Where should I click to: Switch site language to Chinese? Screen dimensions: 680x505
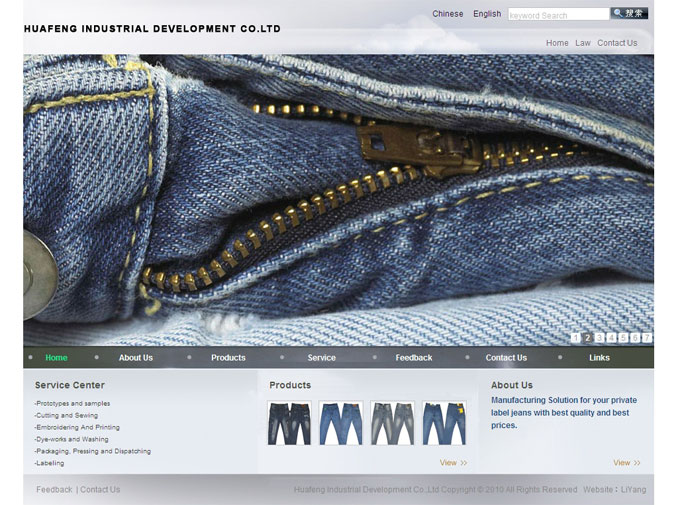(447, 14)
